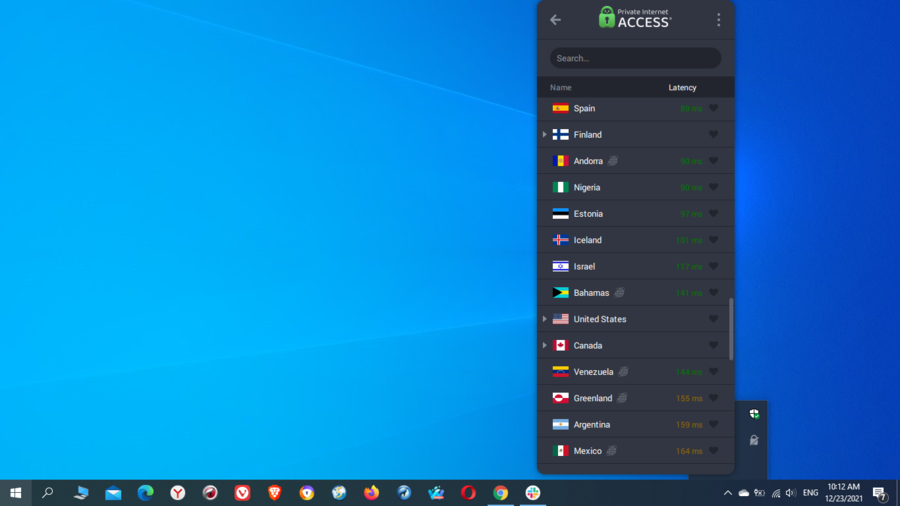Toggle the Argentina favorite heart
Image resolution: width=900 pixels, height=506 pixels.
713,425
